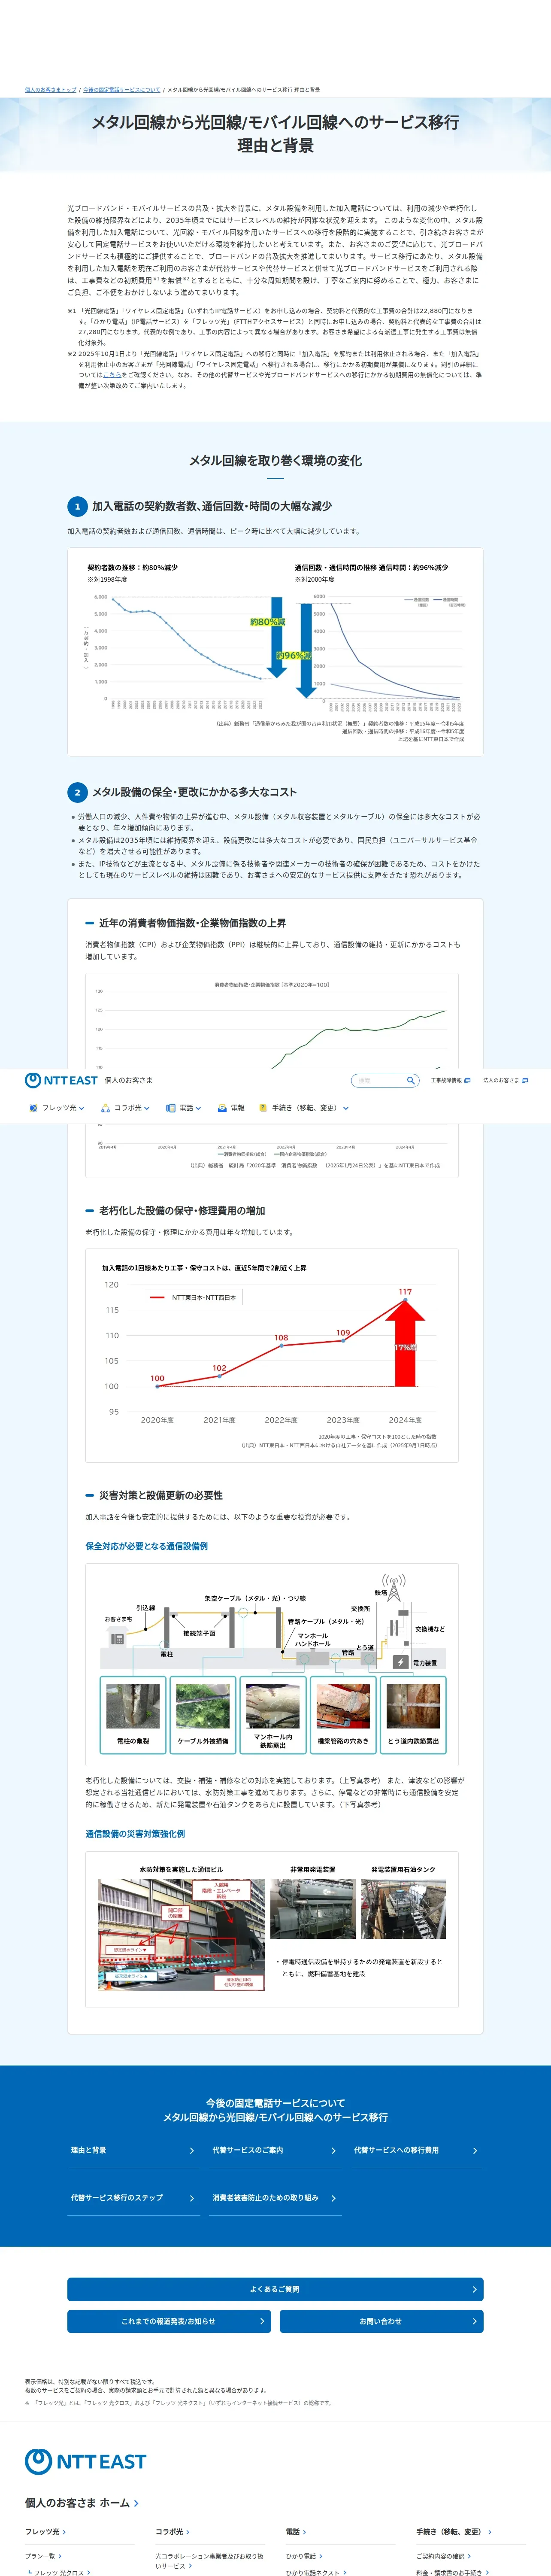551x2576 pixels.
Task: Click the 手続き question-mark icon in navigation
Action: coord(263,1108)
